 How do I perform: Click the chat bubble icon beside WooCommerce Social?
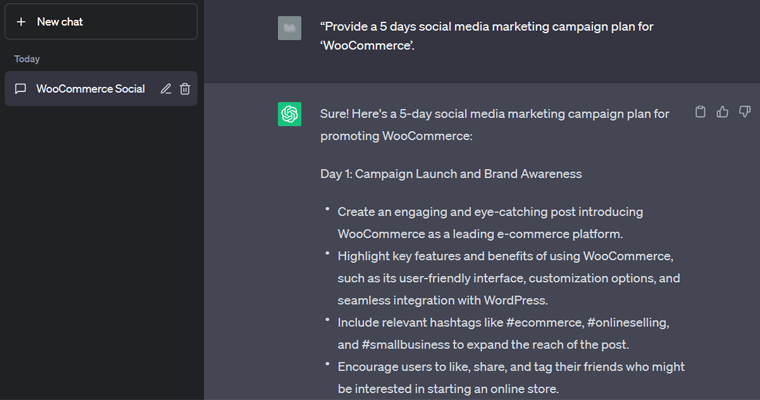pos(20,89)
